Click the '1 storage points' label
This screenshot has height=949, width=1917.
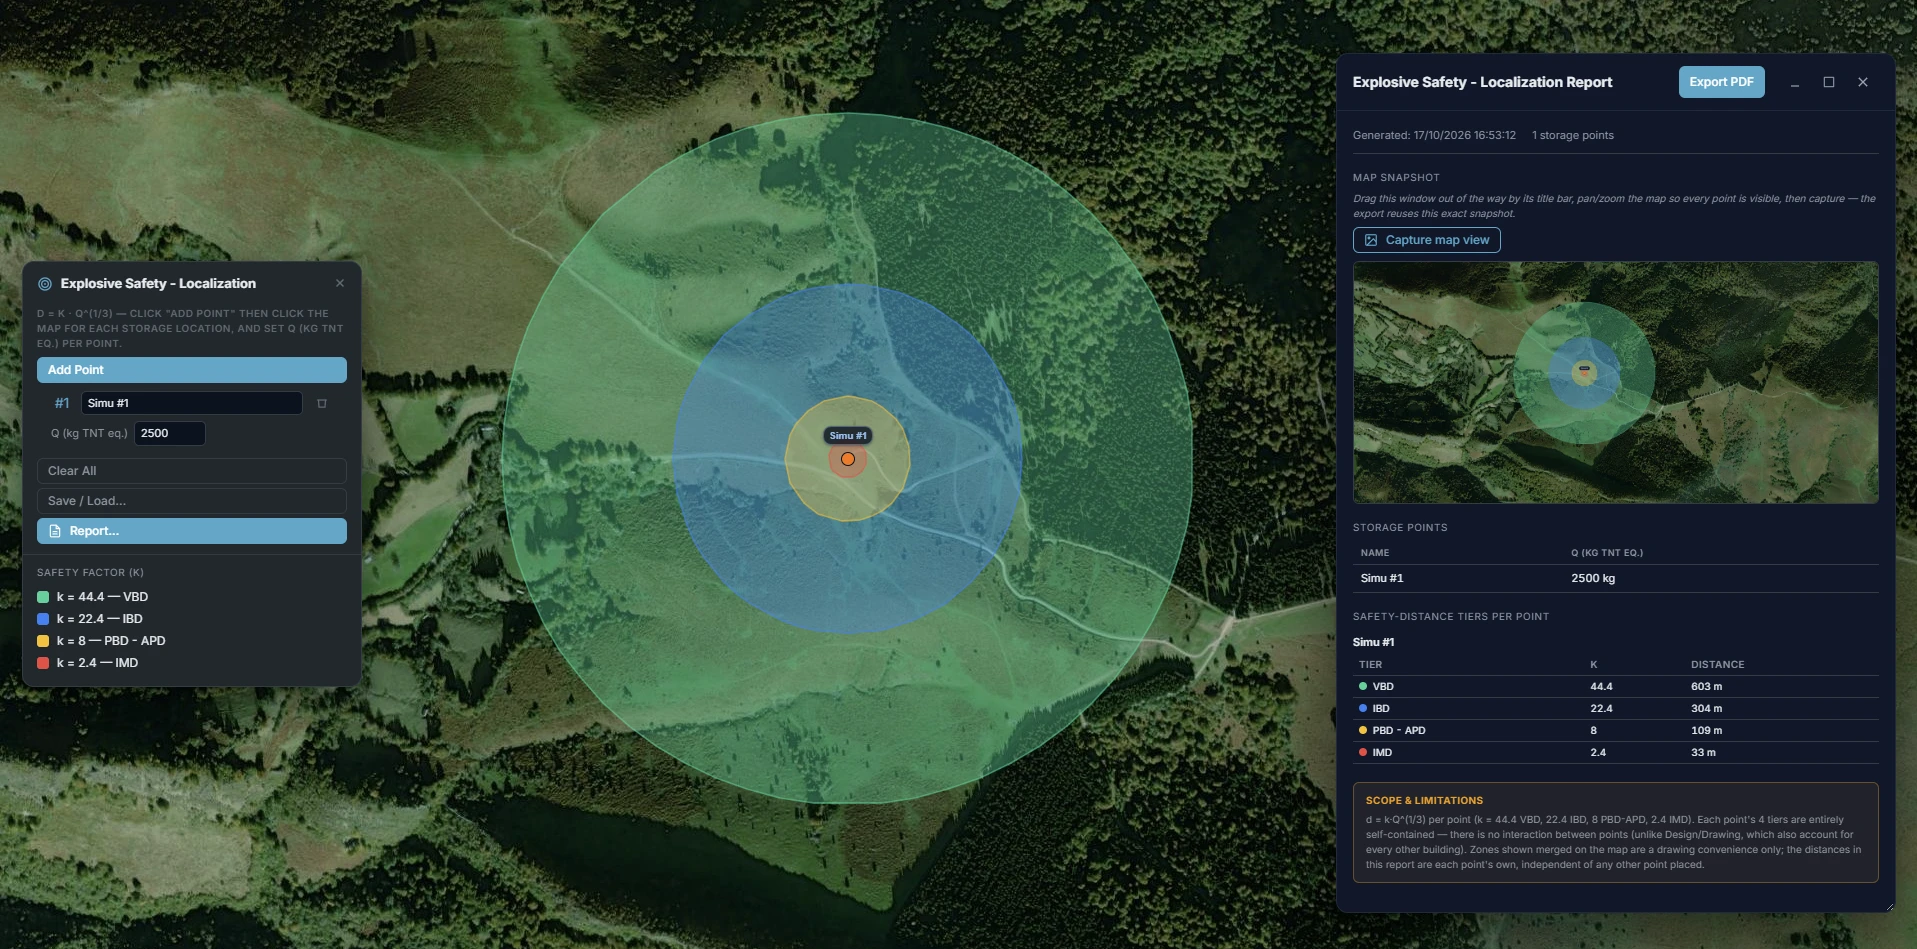click(x=1572, y=135)
